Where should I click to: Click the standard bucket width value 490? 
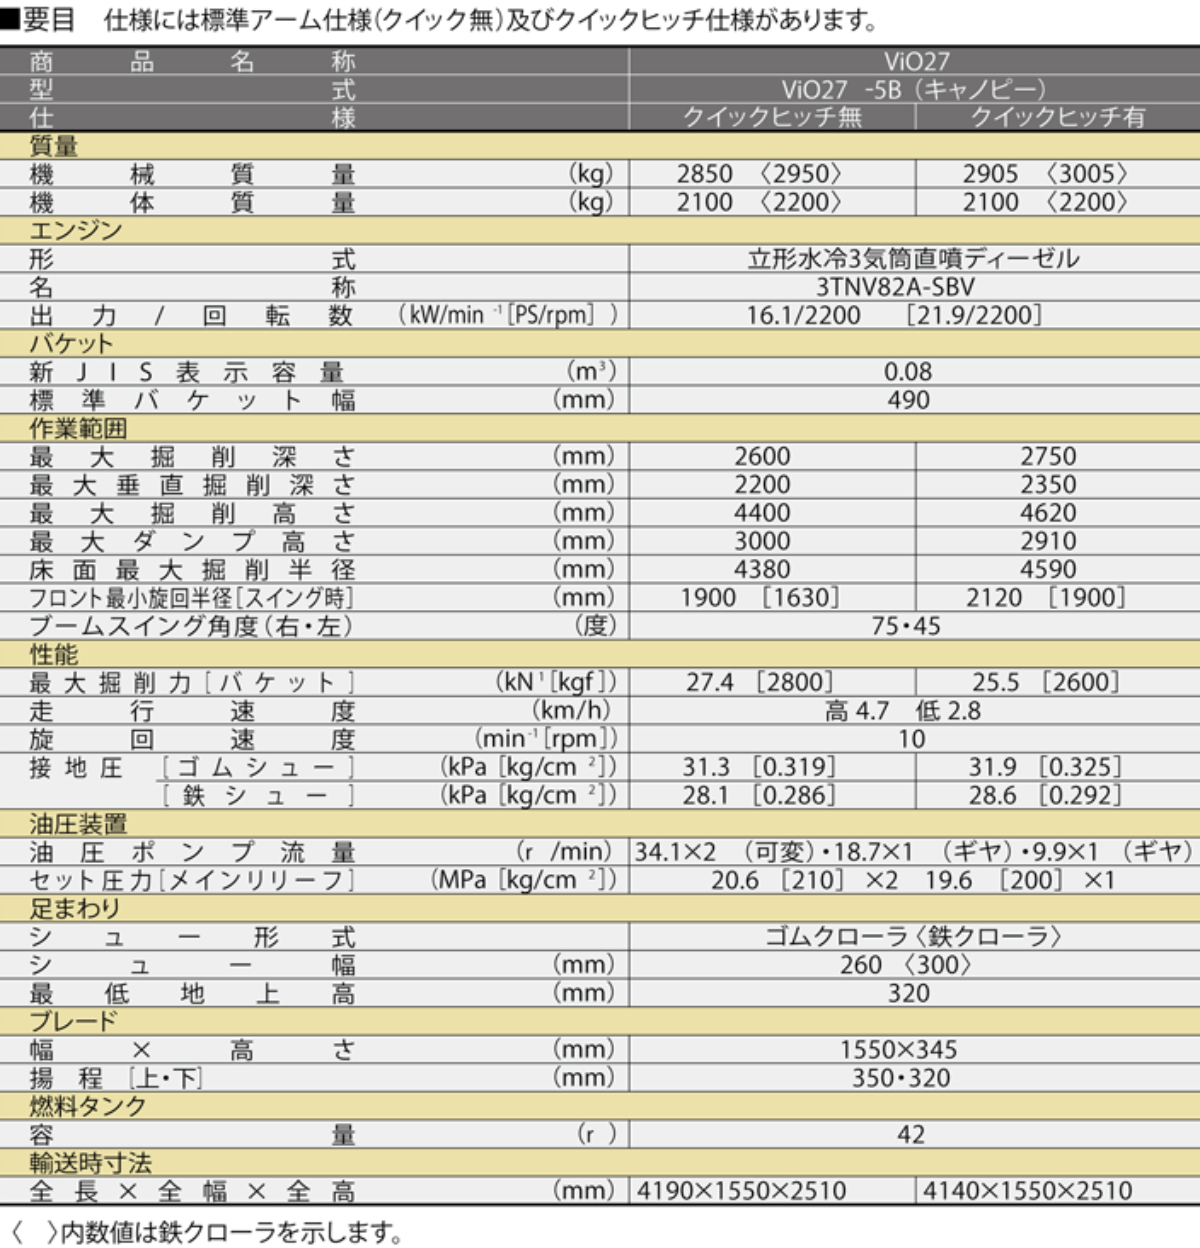908,400
